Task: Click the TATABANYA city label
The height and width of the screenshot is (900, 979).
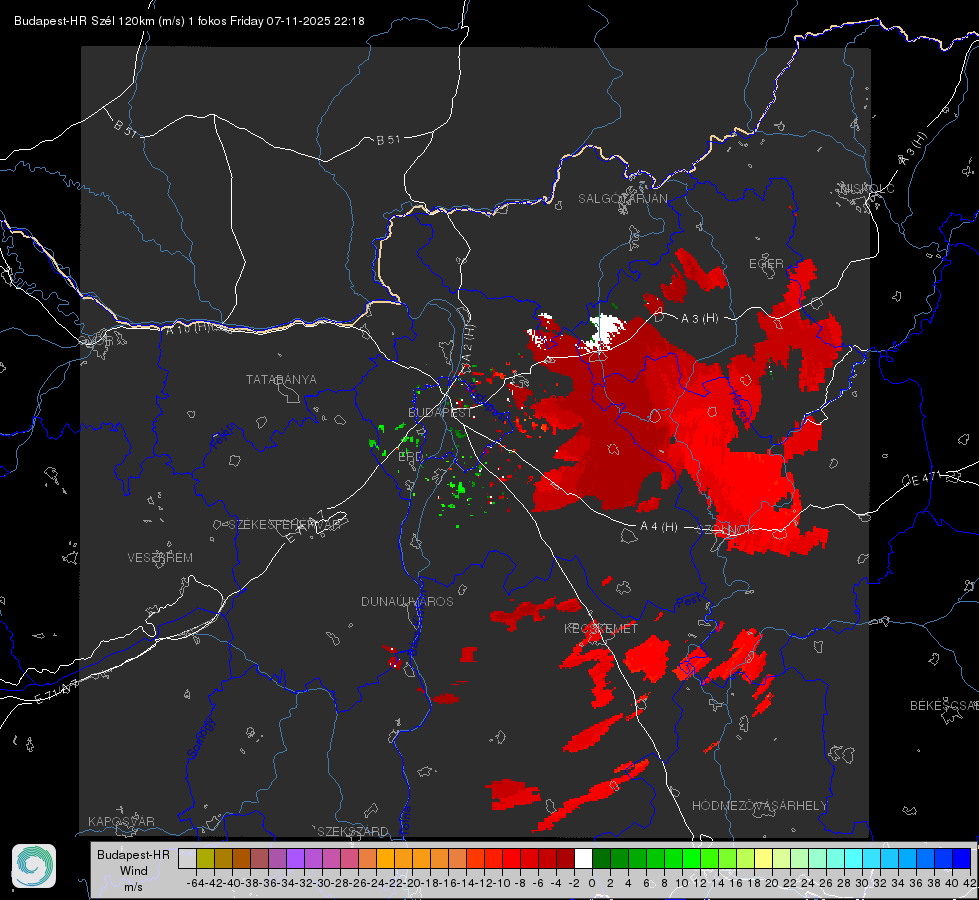Action: (x=281, y=380)
